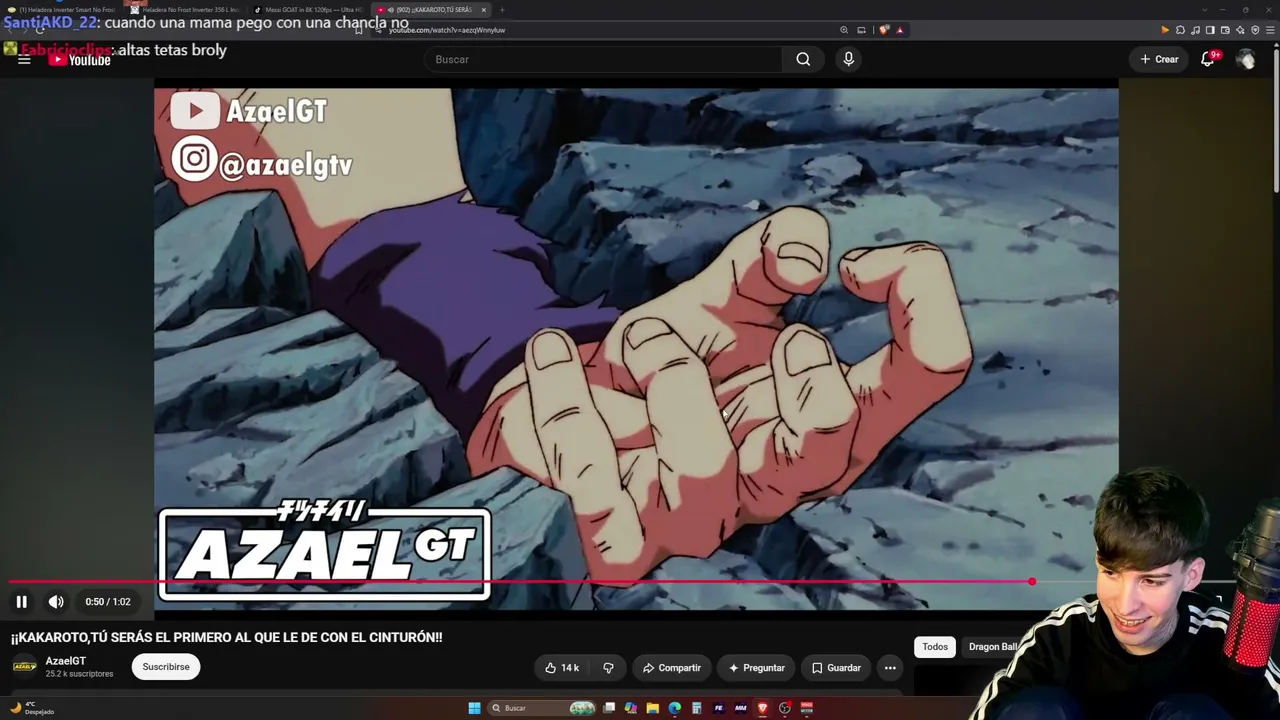The width and height of the screenshot is (1280, 720).
Task: Click the address bar URL
Action: (x=446, y=30)
